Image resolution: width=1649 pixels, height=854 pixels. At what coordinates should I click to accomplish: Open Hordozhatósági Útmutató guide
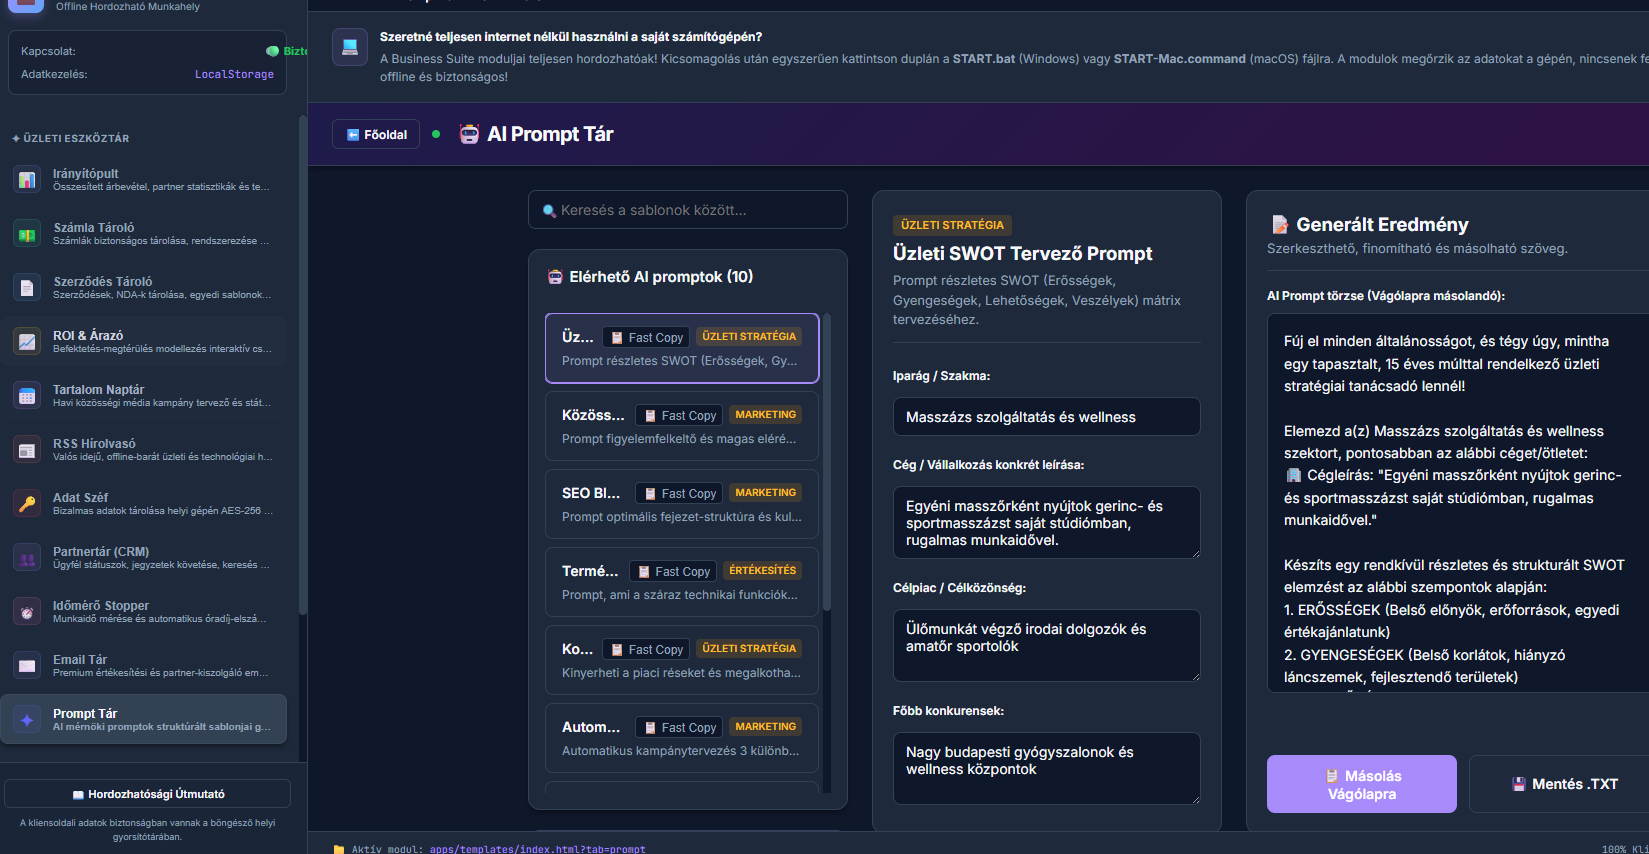(x=148, y=794)
